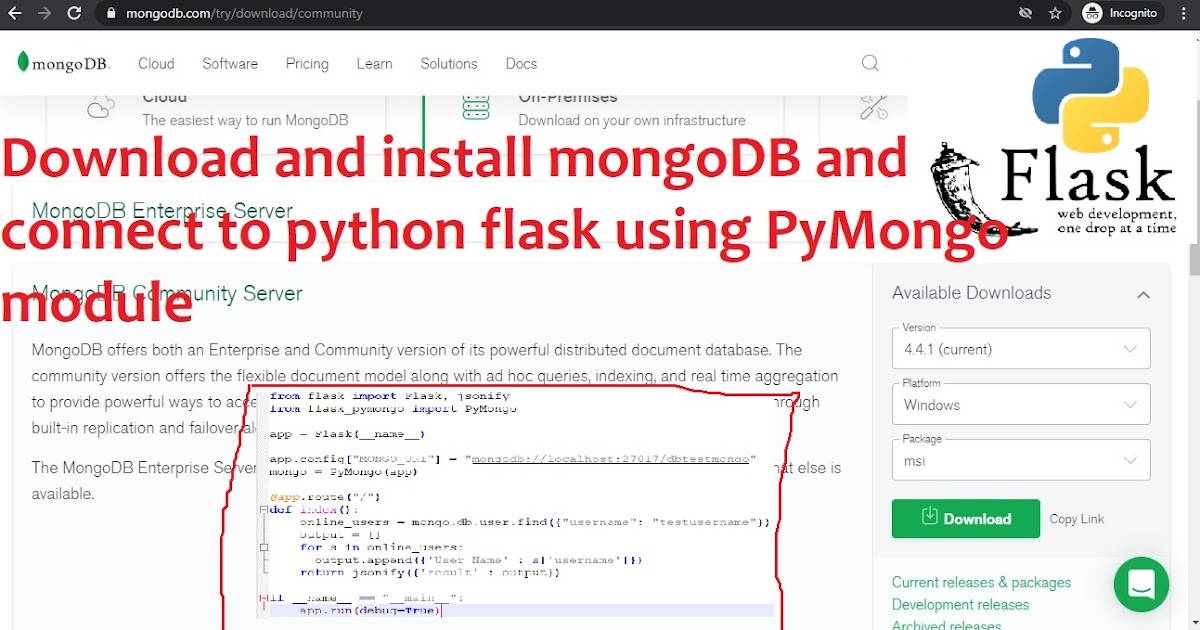Screen dimensions: 1200x630
Task: Open the Learn menu item
Action: coord(374,63)
